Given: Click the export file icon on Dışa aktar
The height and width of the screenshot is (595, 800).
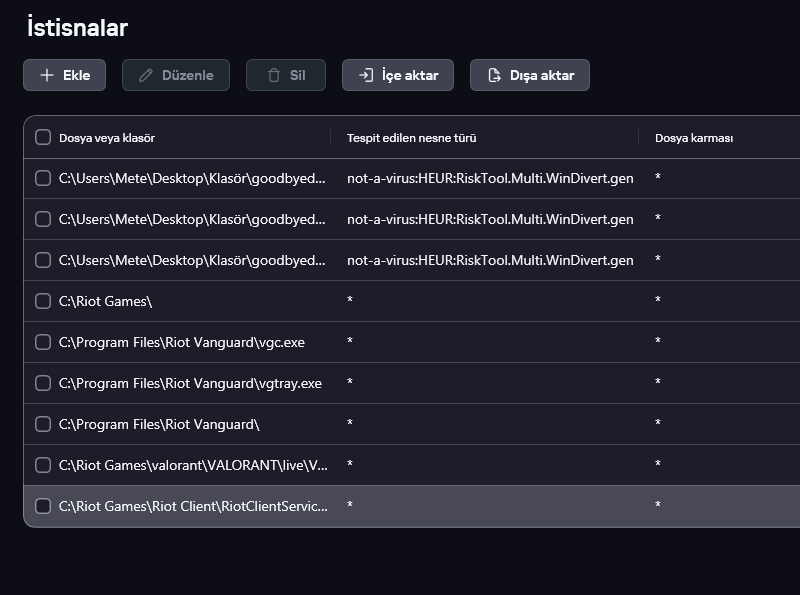Looking at the screenshot, I should (493, 75).
